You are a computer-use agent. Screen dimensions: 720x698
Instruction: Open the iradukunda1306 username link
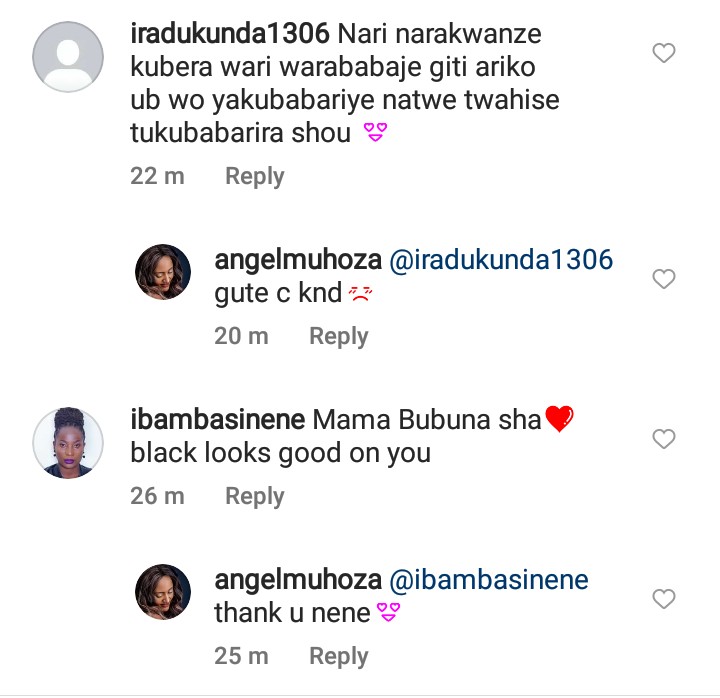click(x=230, y=33)
